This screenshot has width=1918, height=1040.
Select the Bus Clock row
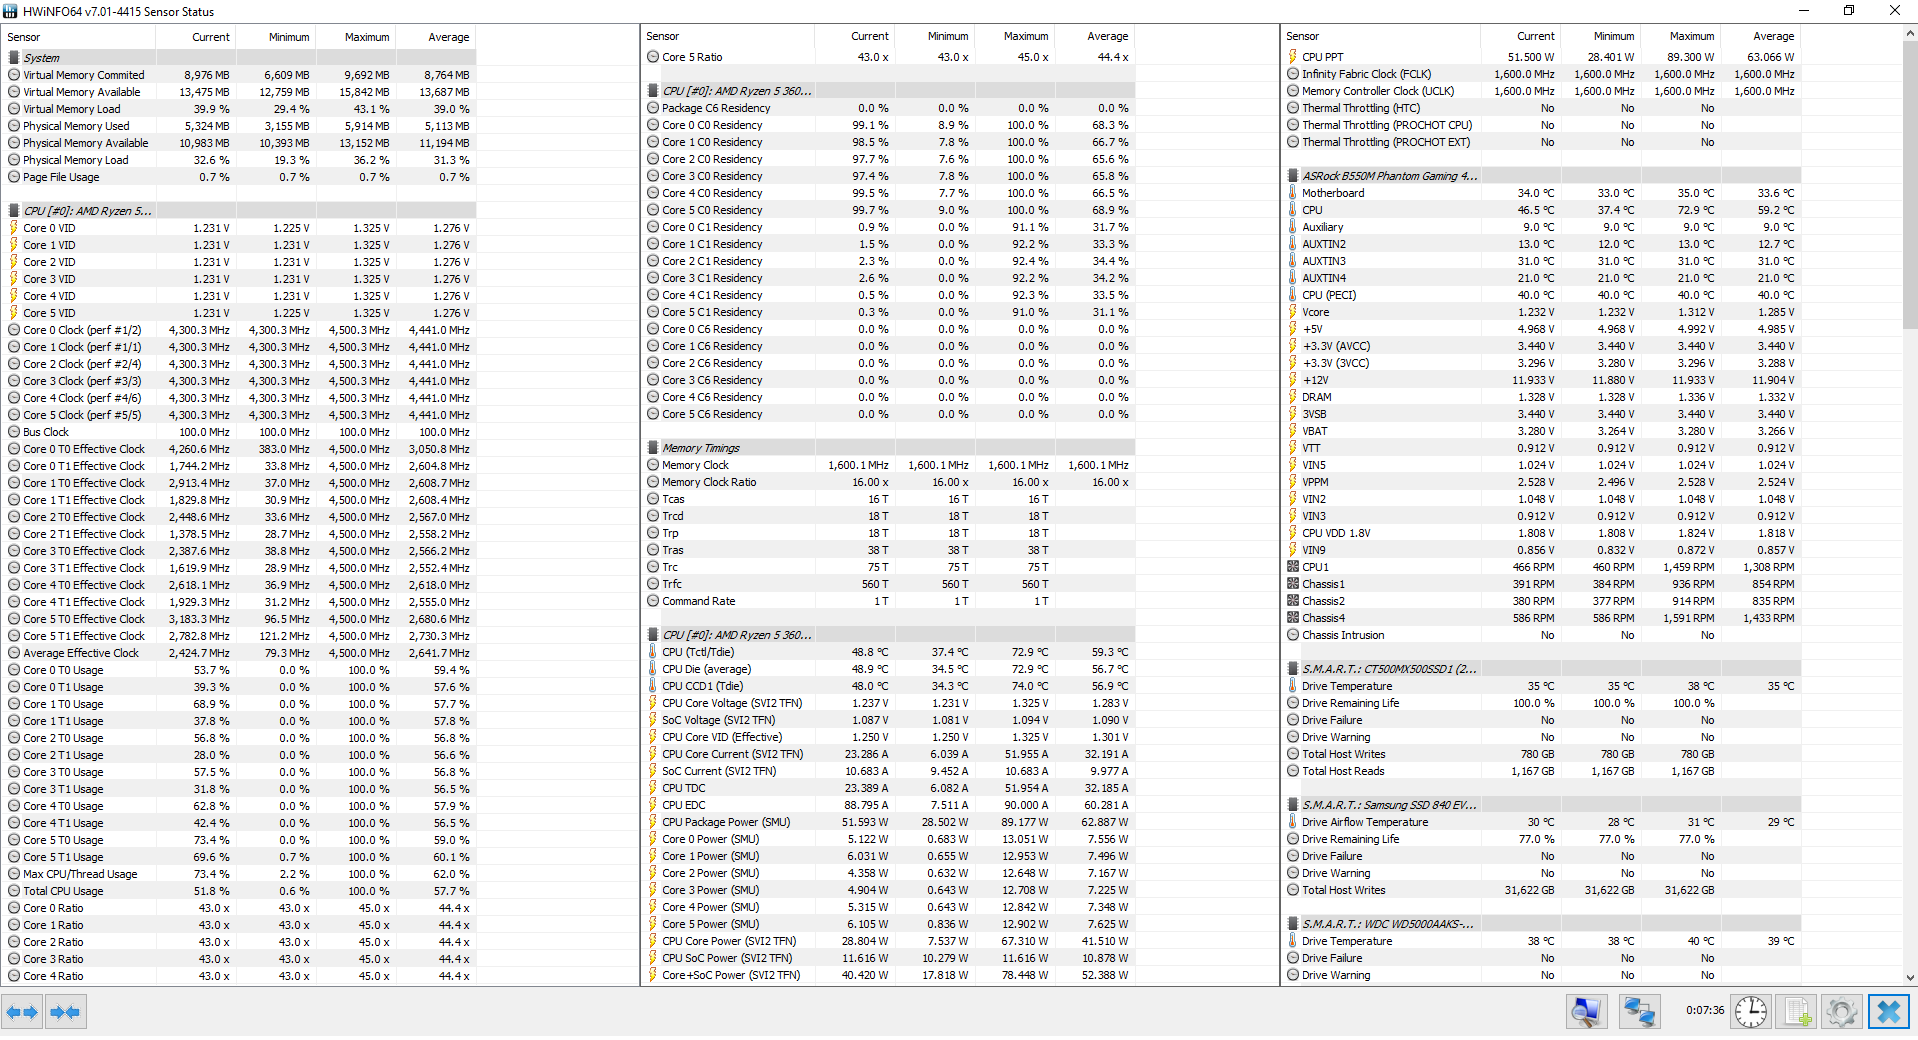coord(239,432)
